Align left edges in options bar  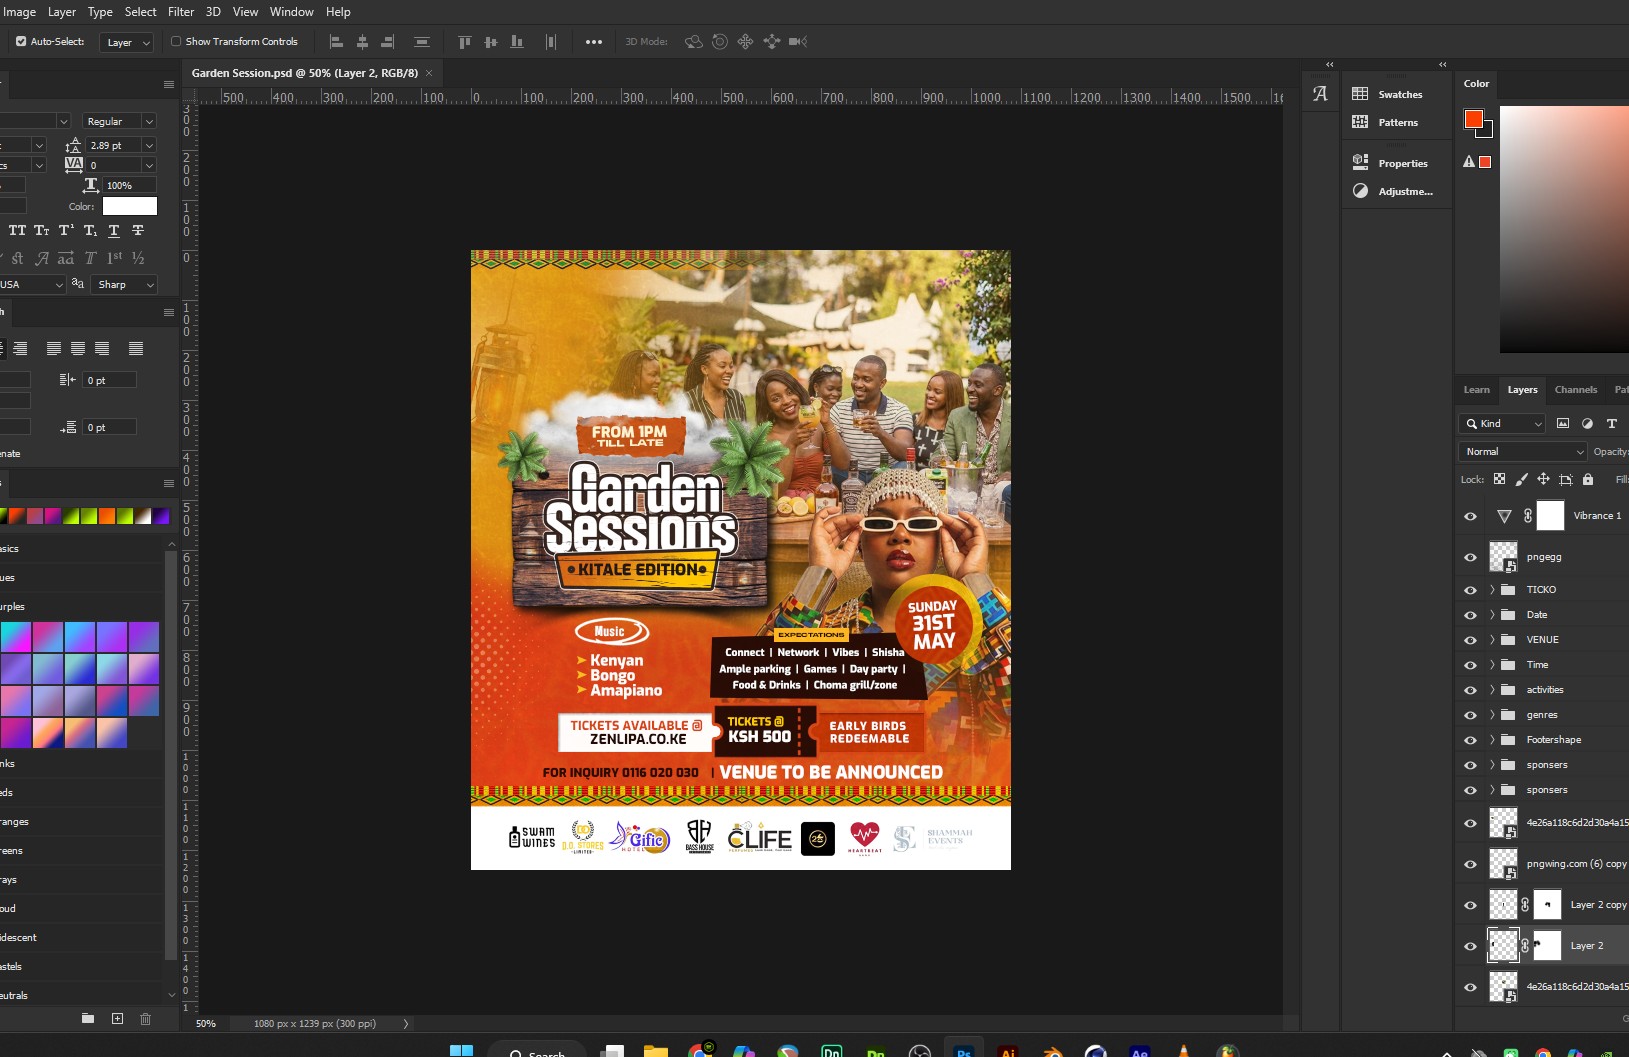336,42
